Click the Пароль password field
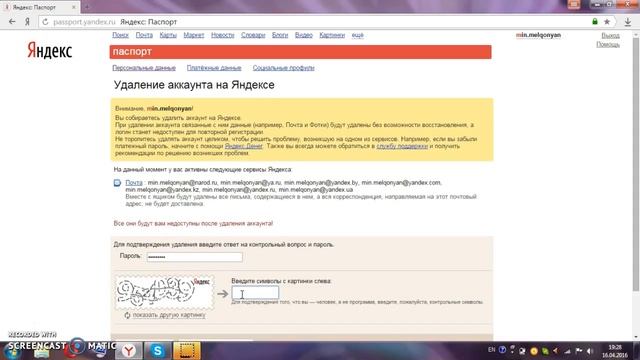 [194, 257]
